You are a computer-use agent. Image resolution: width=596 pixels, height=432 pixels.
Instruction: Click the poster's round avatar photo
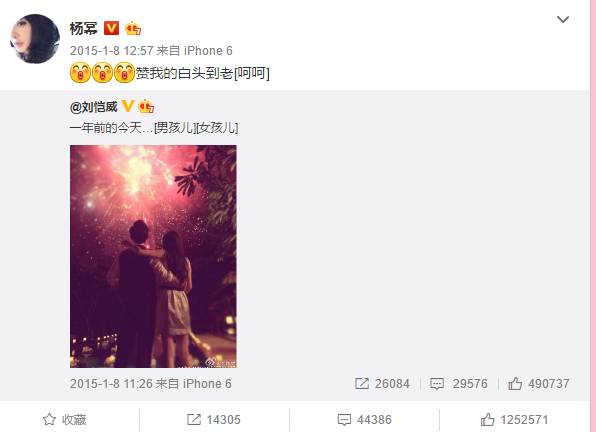(35, 38)
